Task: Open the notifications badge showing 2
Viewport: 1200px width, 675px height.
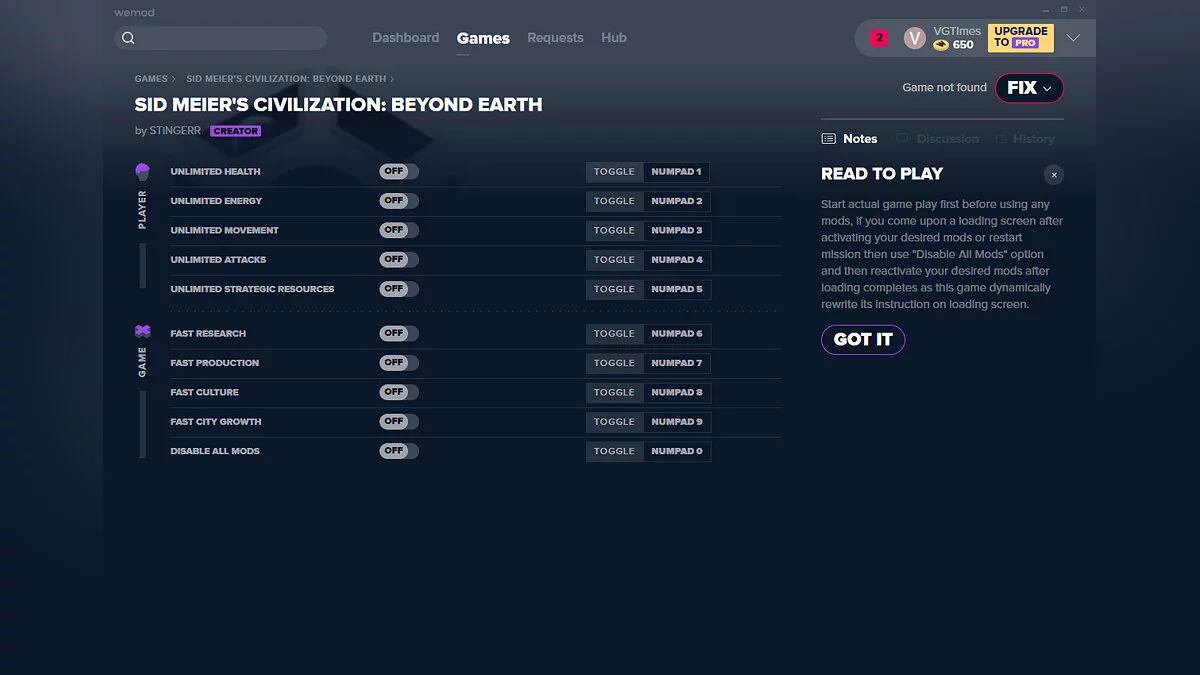Action: (x=879, y=38)
